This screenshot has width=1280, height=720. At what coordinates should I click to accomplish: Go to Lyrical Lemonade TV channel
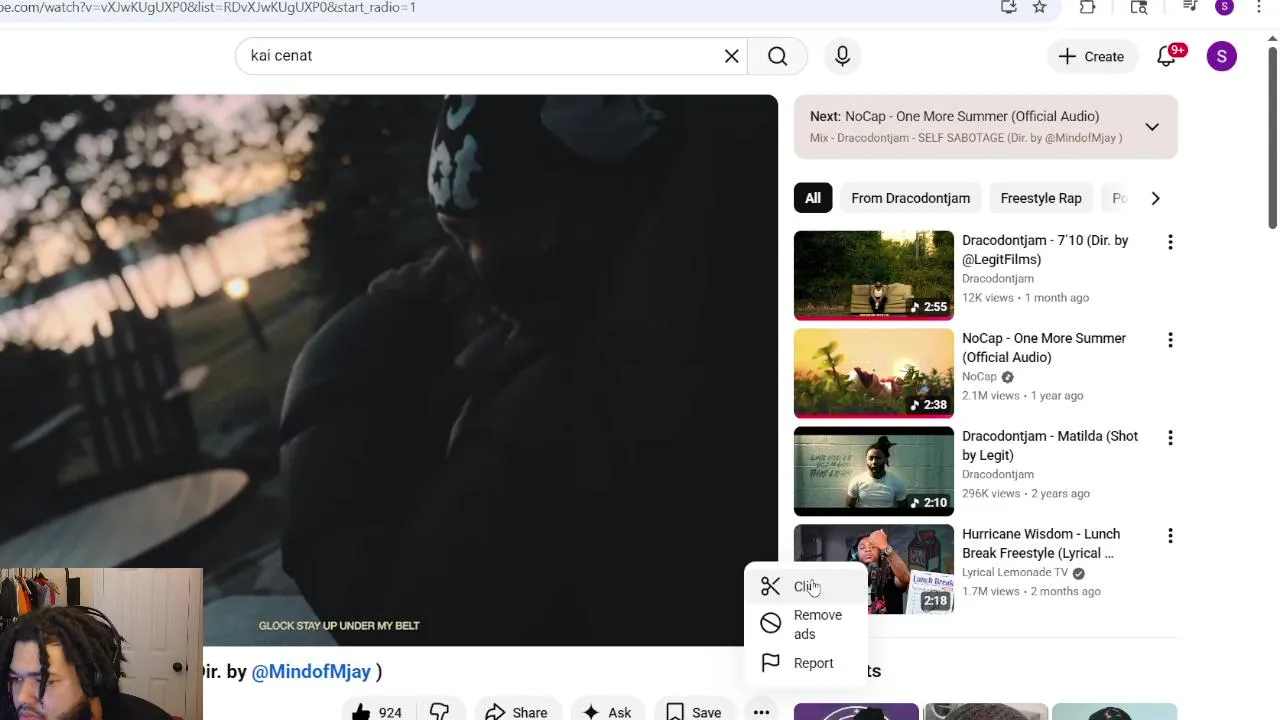pos(1015,572)
